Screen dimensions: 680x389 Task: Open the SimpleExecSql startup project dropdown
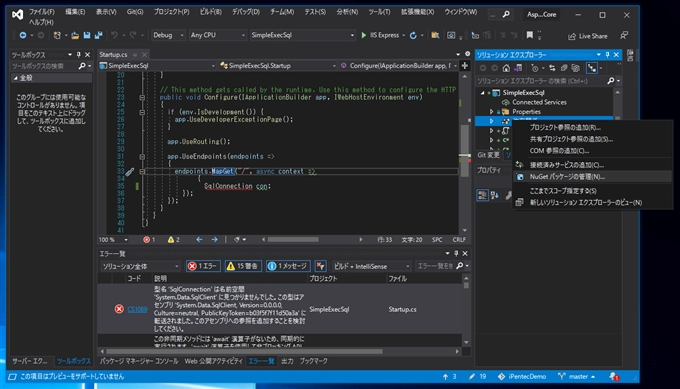pyautogui.click(x=303, y=35)
